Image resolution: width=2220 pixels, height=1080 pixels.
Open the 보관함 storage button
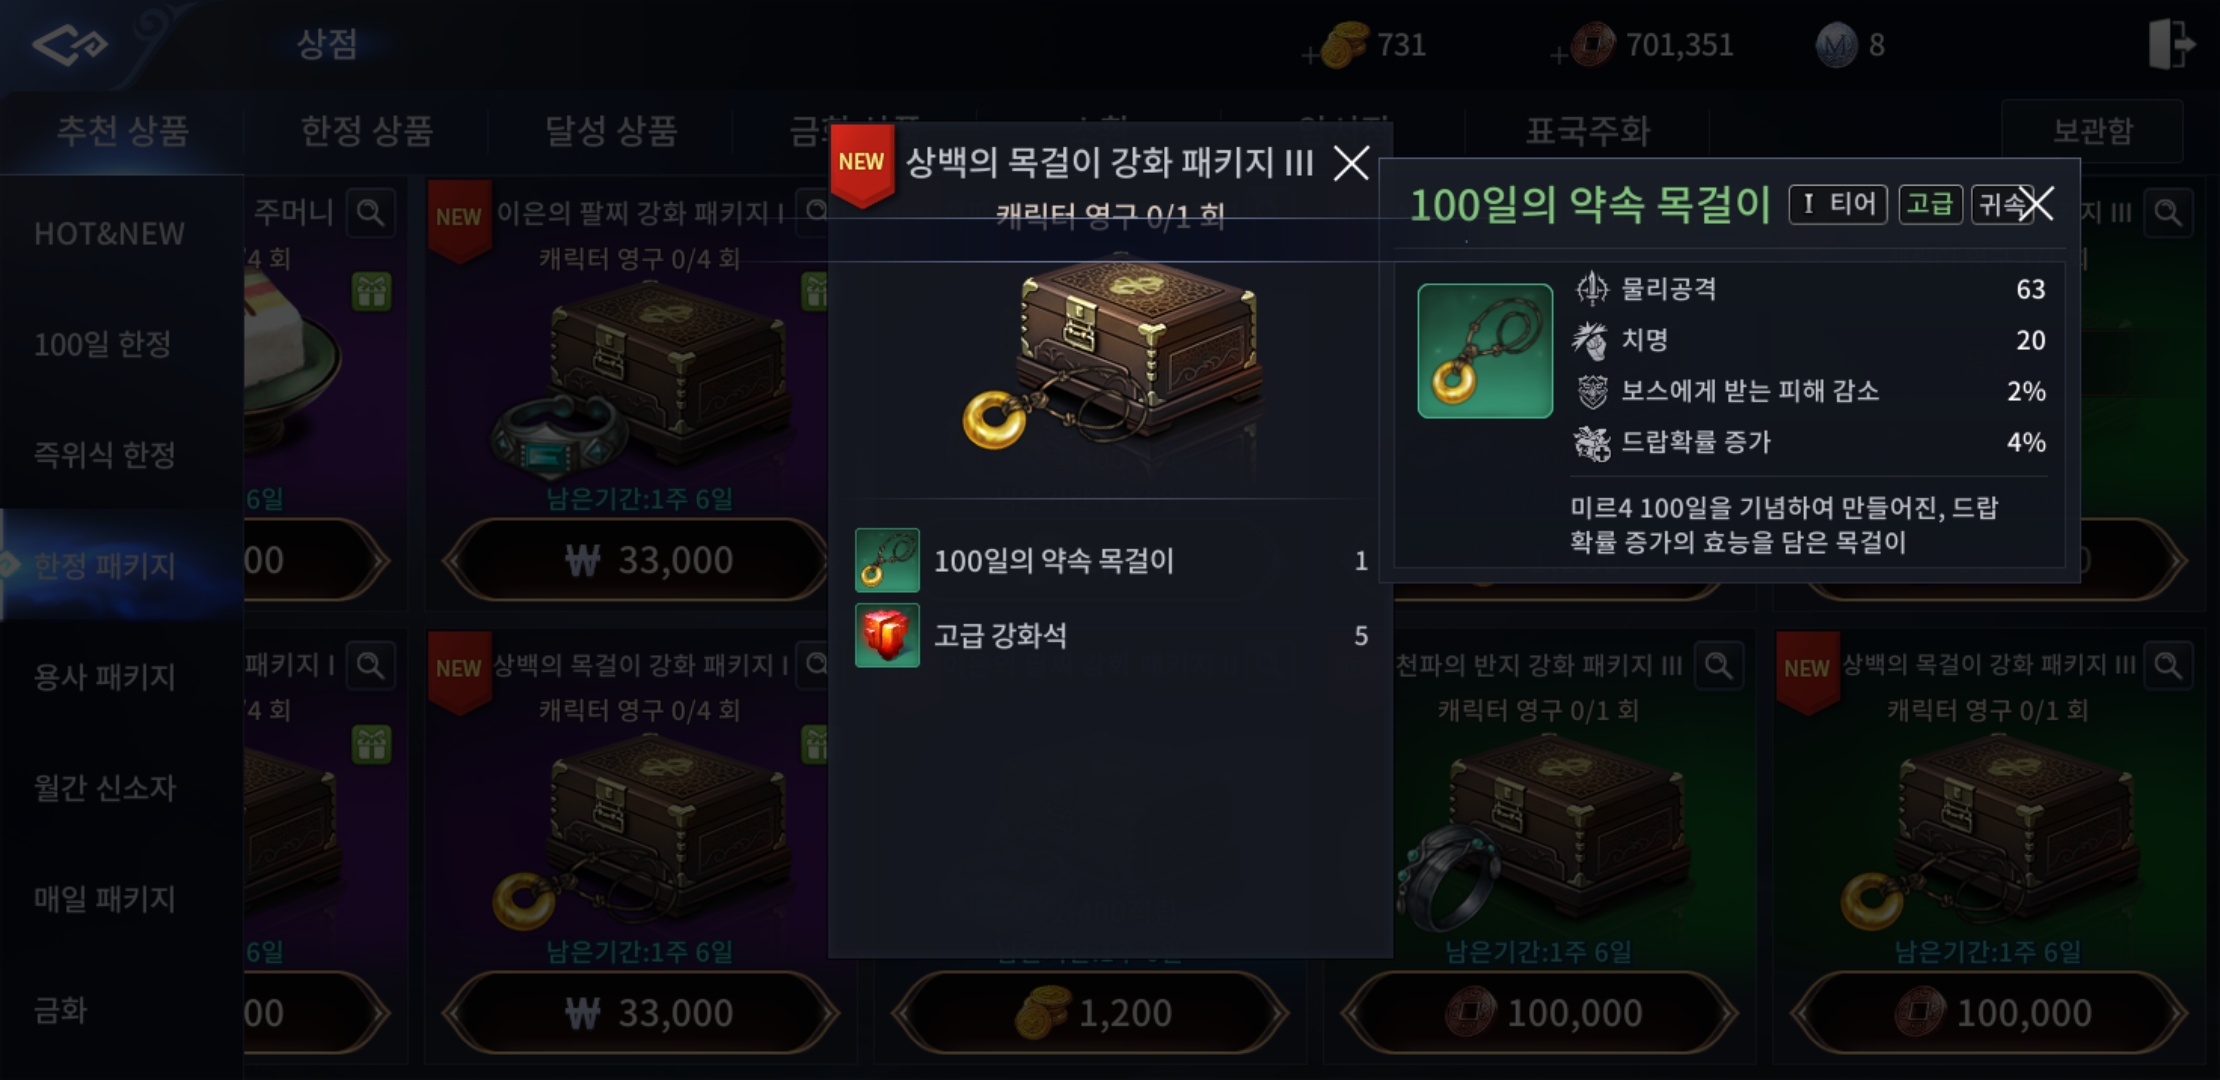click(2092, 131)
